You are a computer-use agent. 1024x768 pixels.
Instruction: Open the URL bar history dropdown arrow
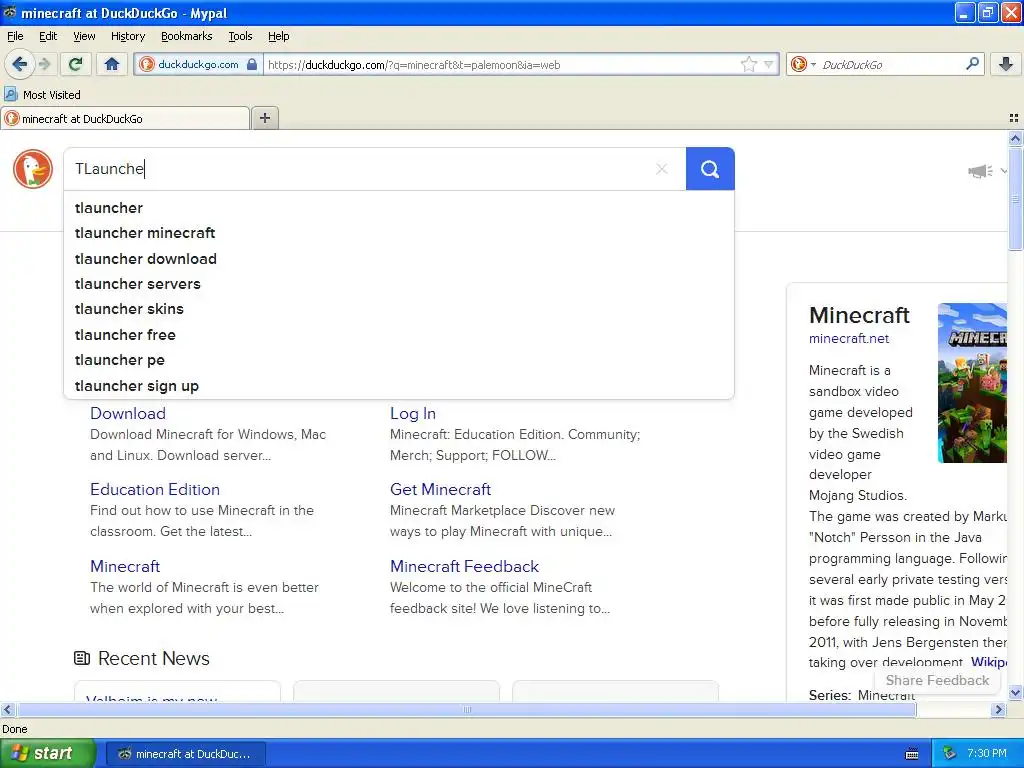tap(769, 64)
